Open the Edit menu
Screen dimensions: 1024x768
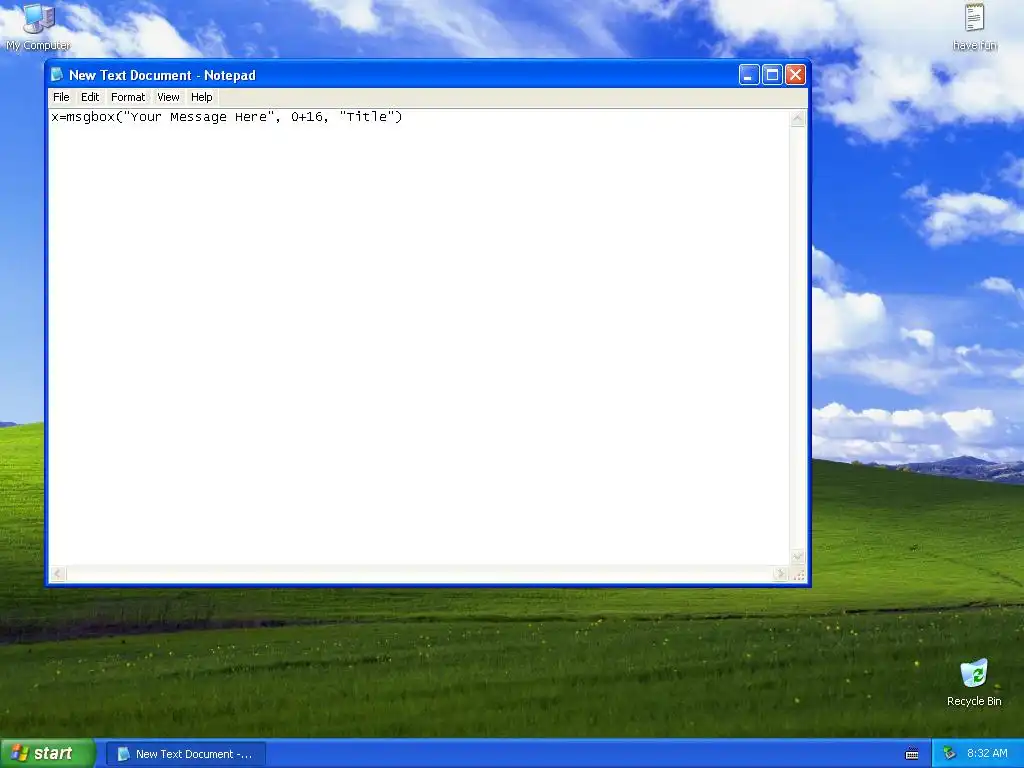(89, 97)
